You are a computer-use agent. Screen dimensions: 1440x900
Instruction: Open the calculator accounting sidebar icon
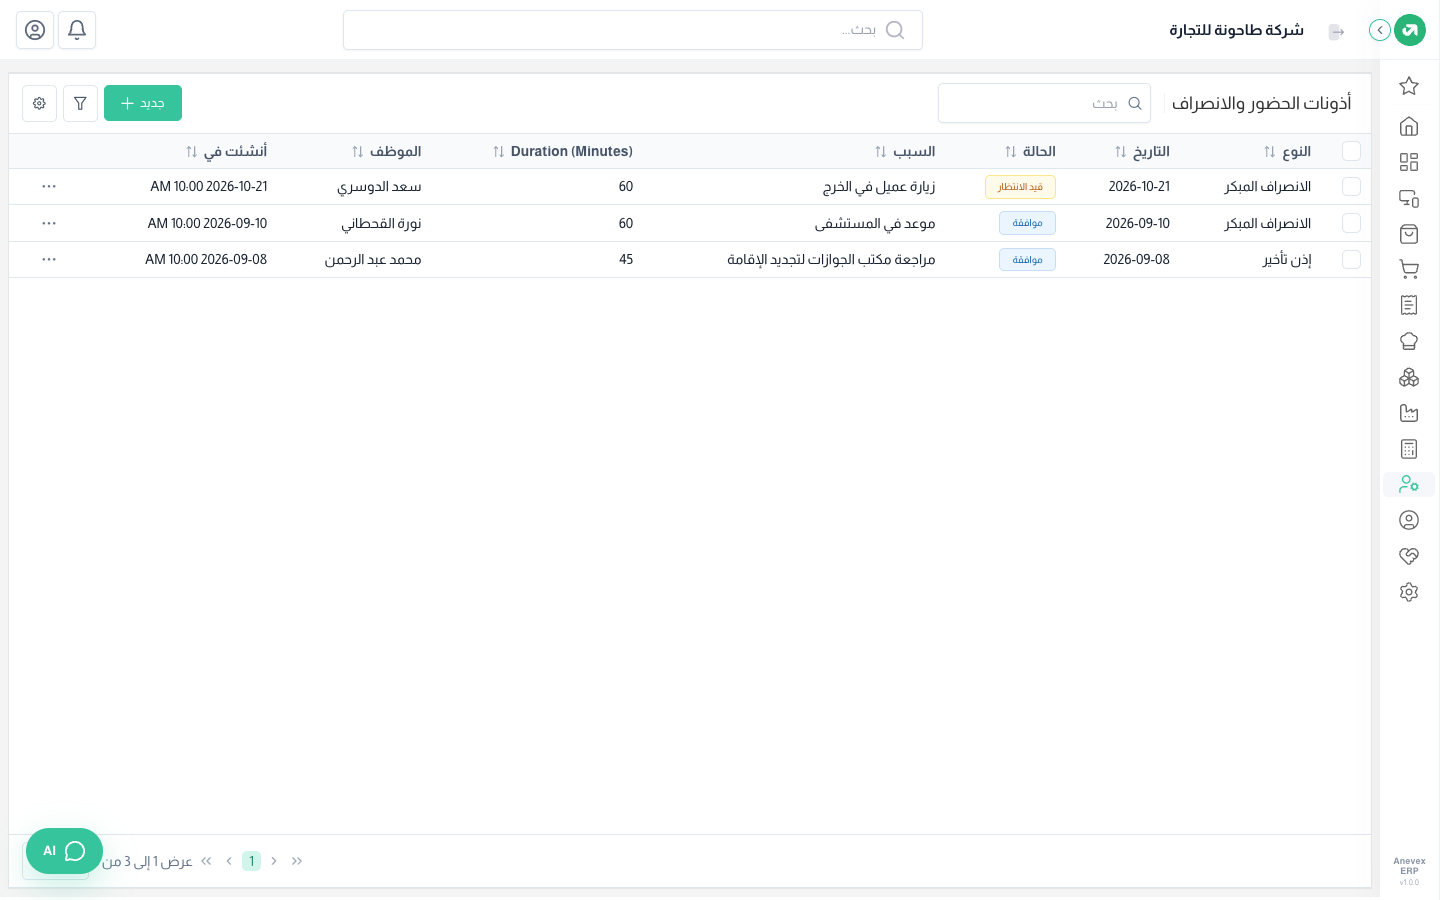(1409, 449)
